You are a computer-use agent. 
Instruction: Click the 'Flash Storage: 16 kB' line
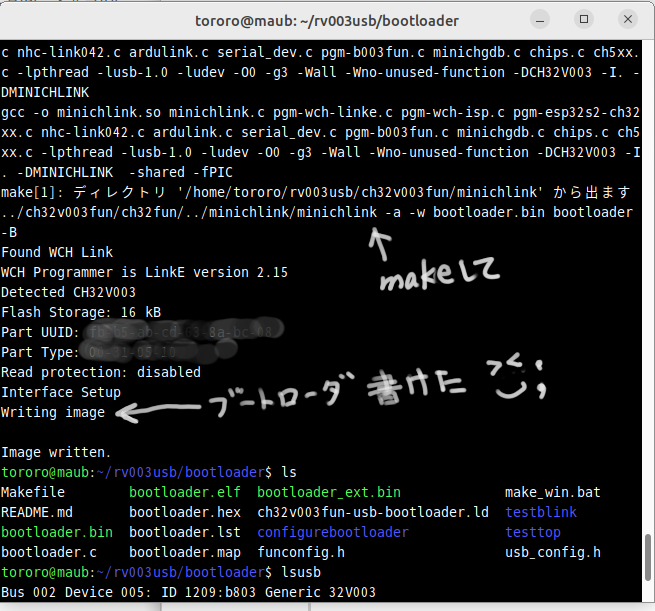pyautogui.click(x=81, y=312)
